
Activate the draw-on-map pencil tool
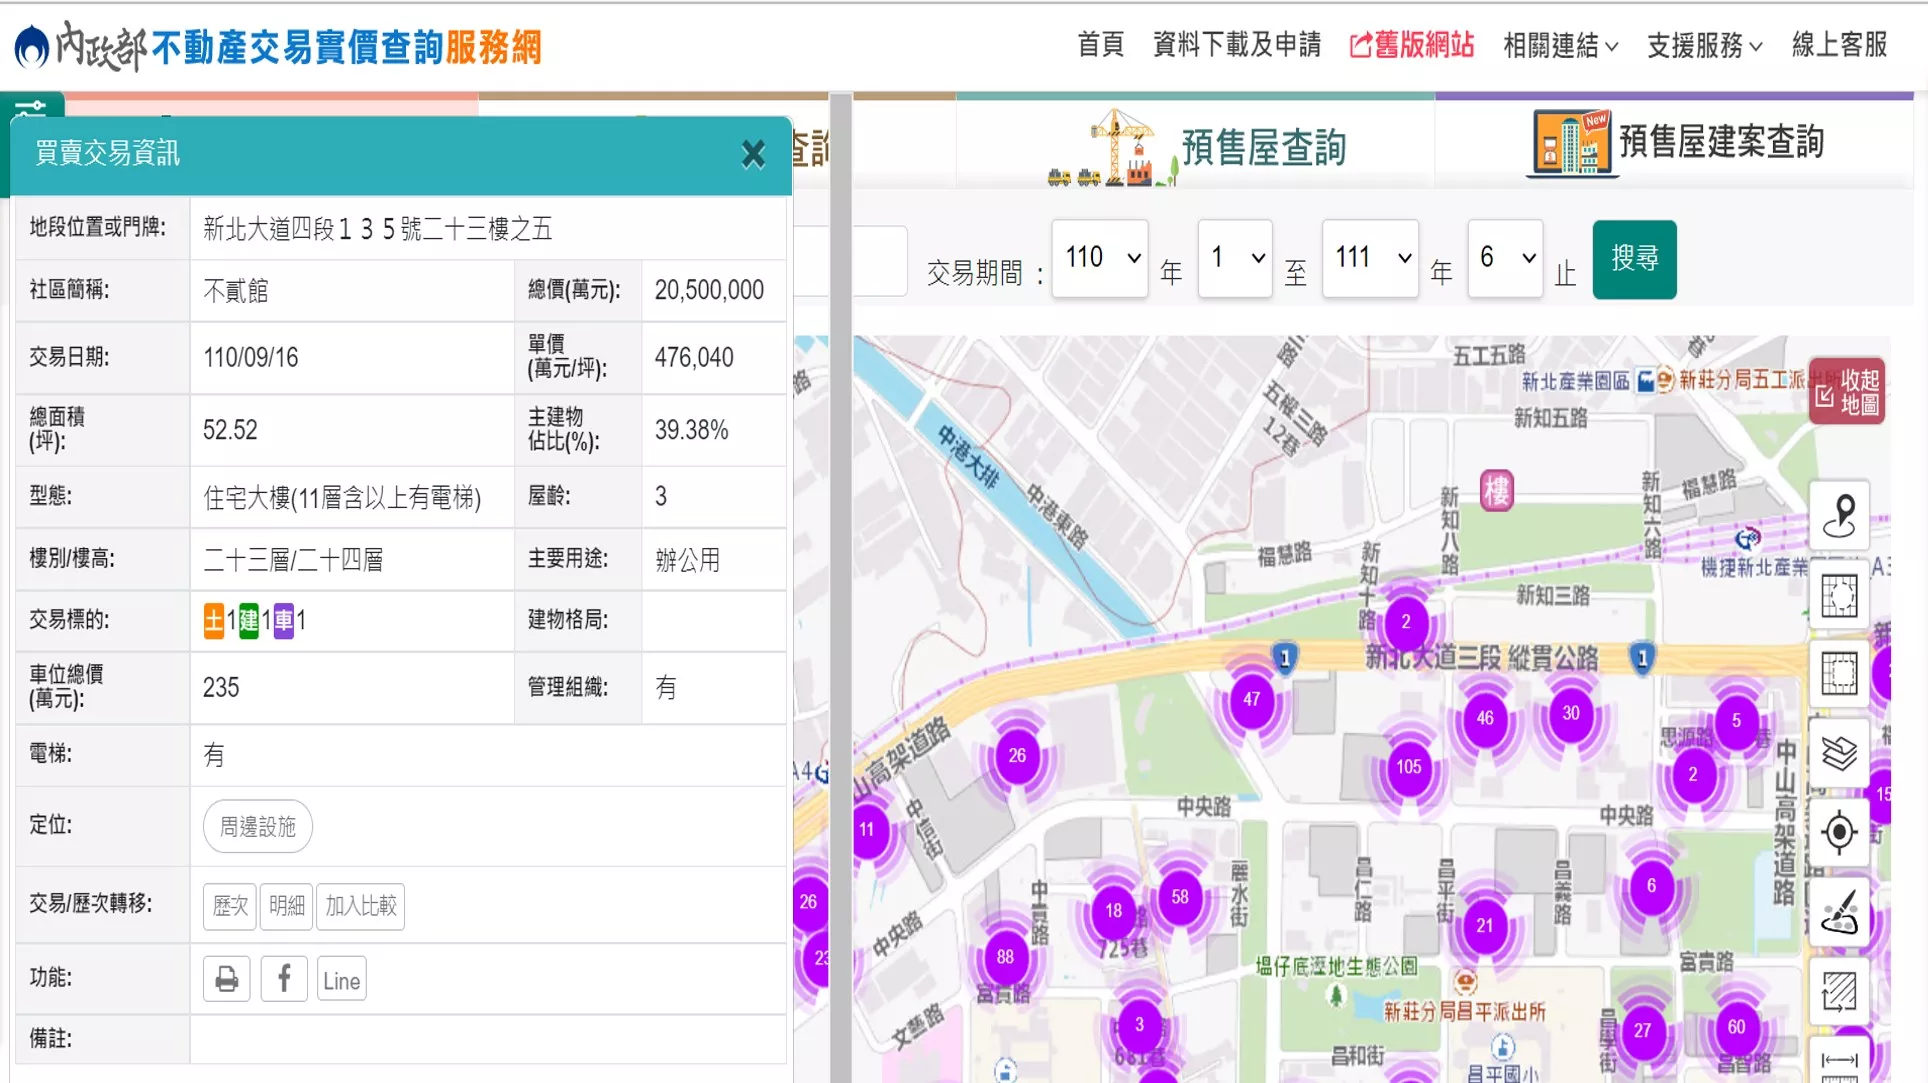point(1839,912)
